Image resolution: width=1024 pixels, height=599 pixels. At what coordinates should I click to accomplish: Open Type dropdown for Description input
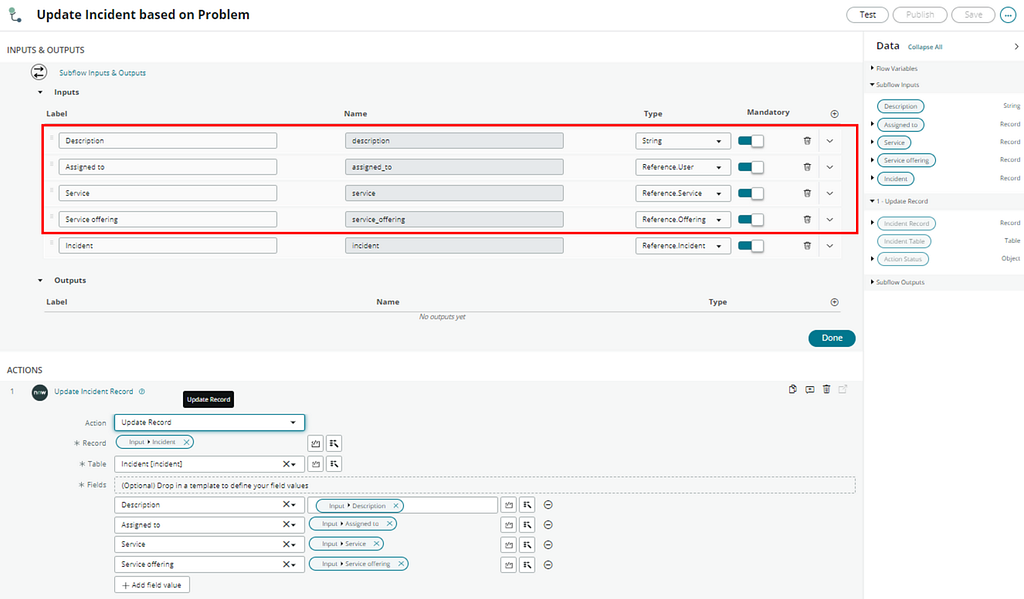point(682,140)
